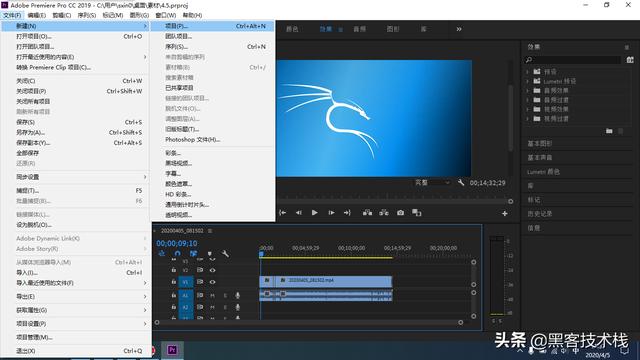Open program monitor settings wrench

tap(461, 182)
